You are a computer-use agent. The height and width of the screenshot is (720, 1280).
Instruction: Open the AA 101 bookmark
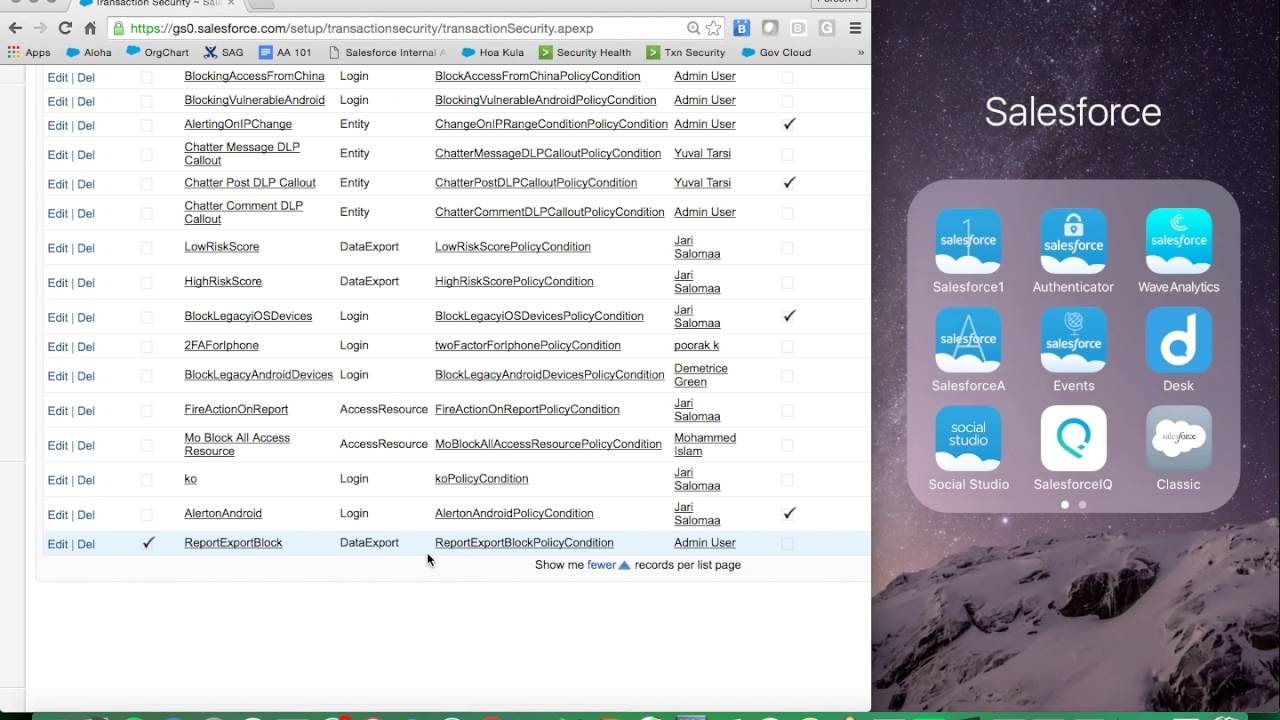[x=285, y=52]
